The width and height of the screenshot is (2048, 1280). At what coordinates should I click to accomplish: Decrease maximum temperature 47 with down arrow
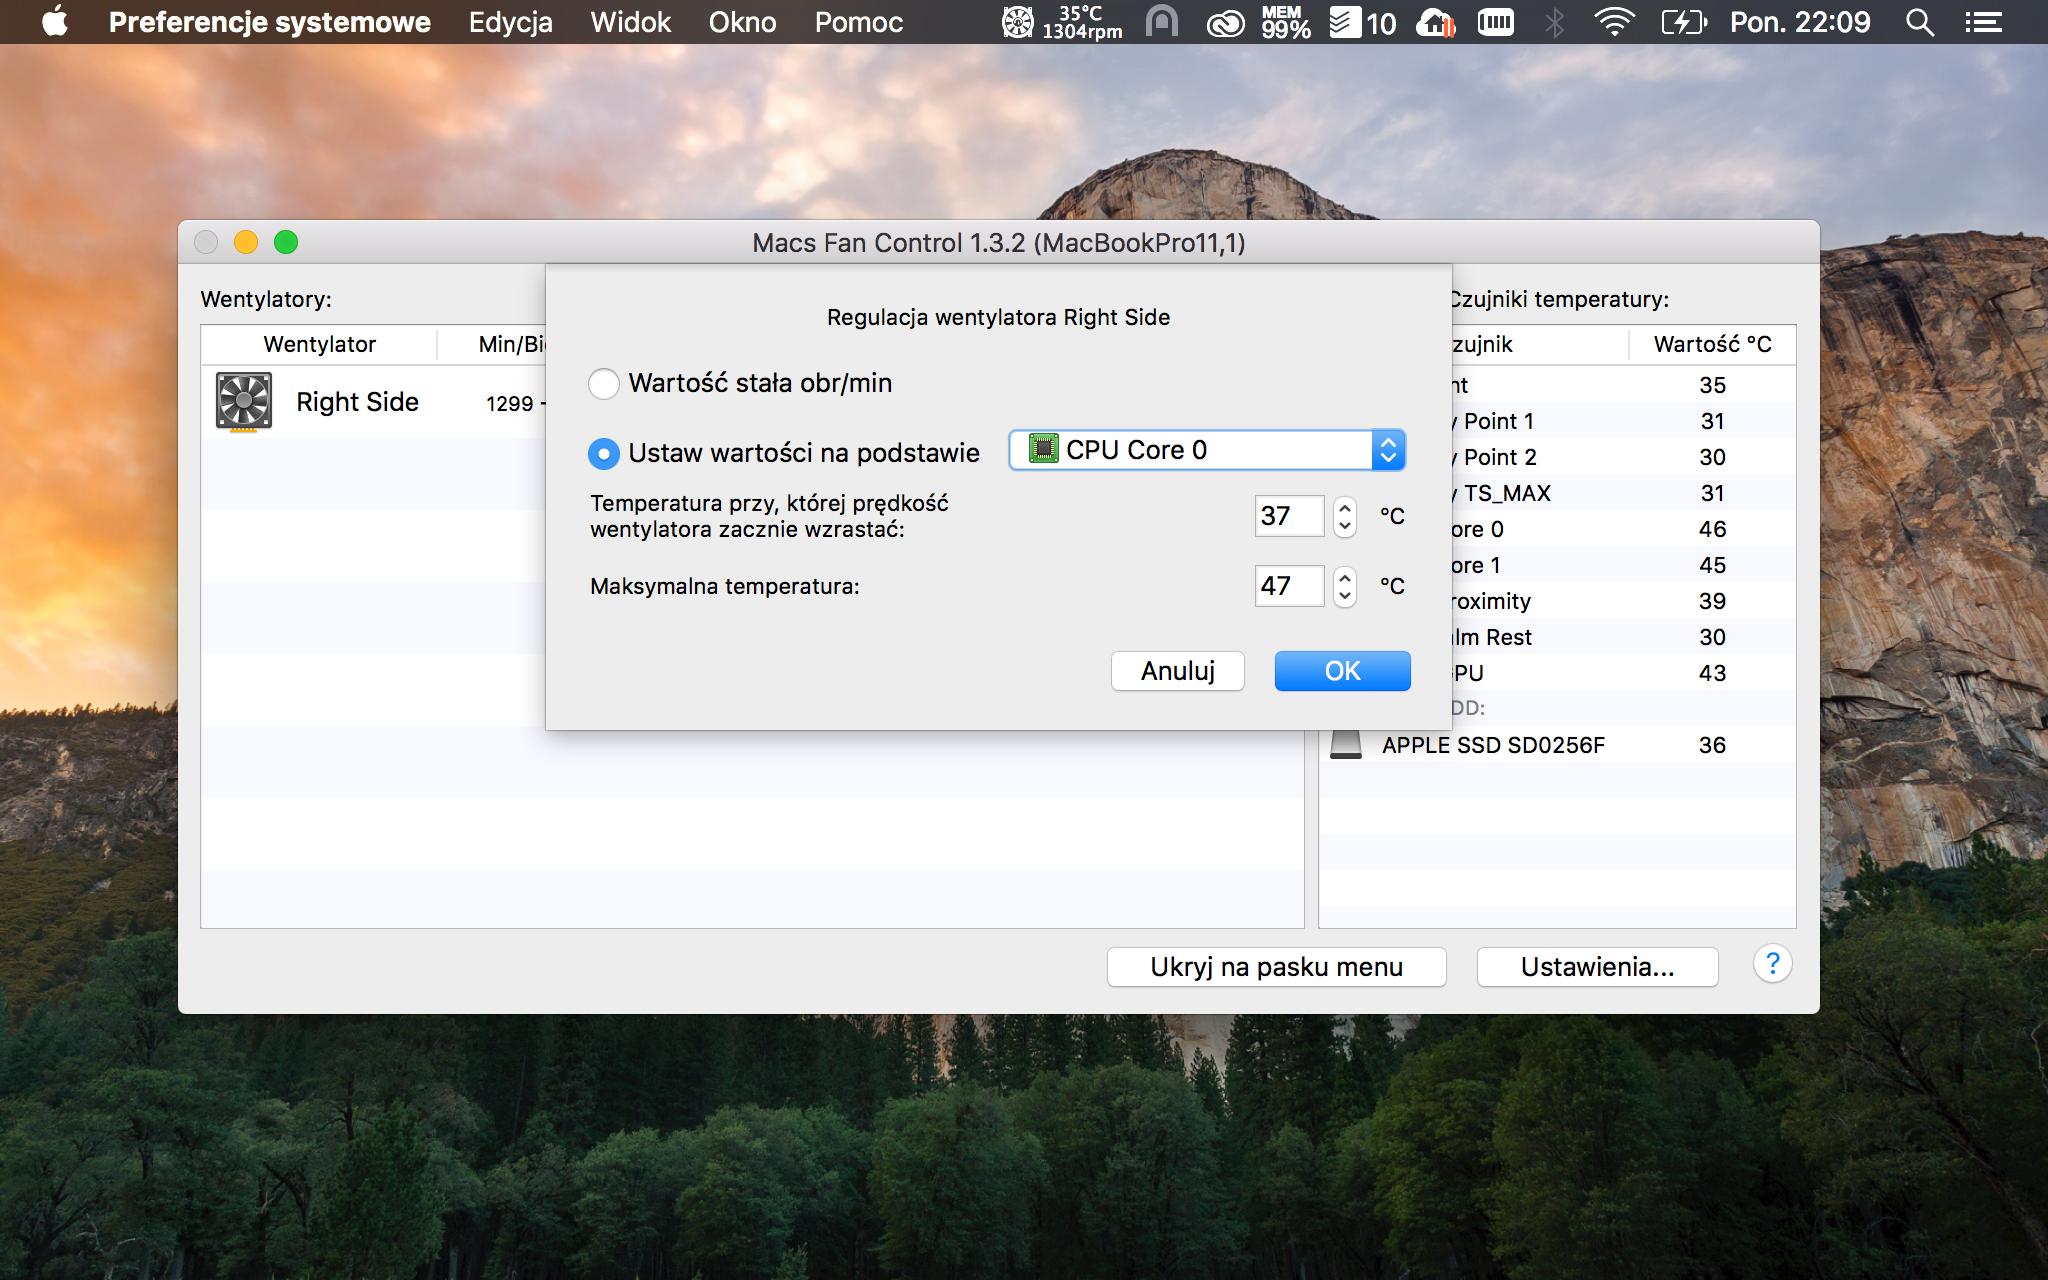click(x=1345, y=596)
